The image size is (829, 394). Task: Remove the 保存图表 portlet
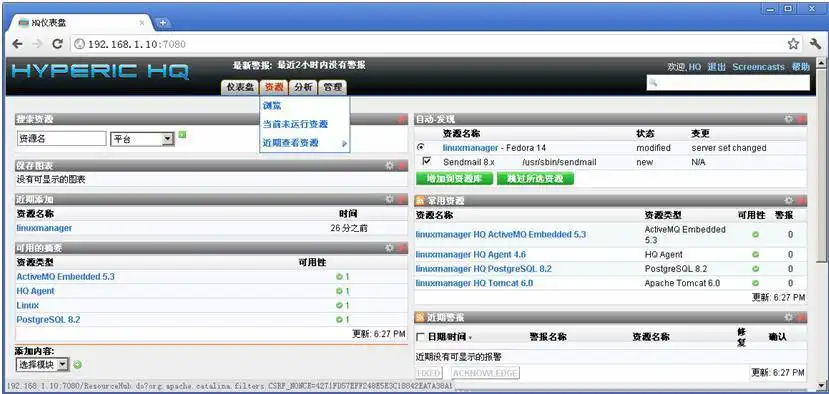pos(403,166)
